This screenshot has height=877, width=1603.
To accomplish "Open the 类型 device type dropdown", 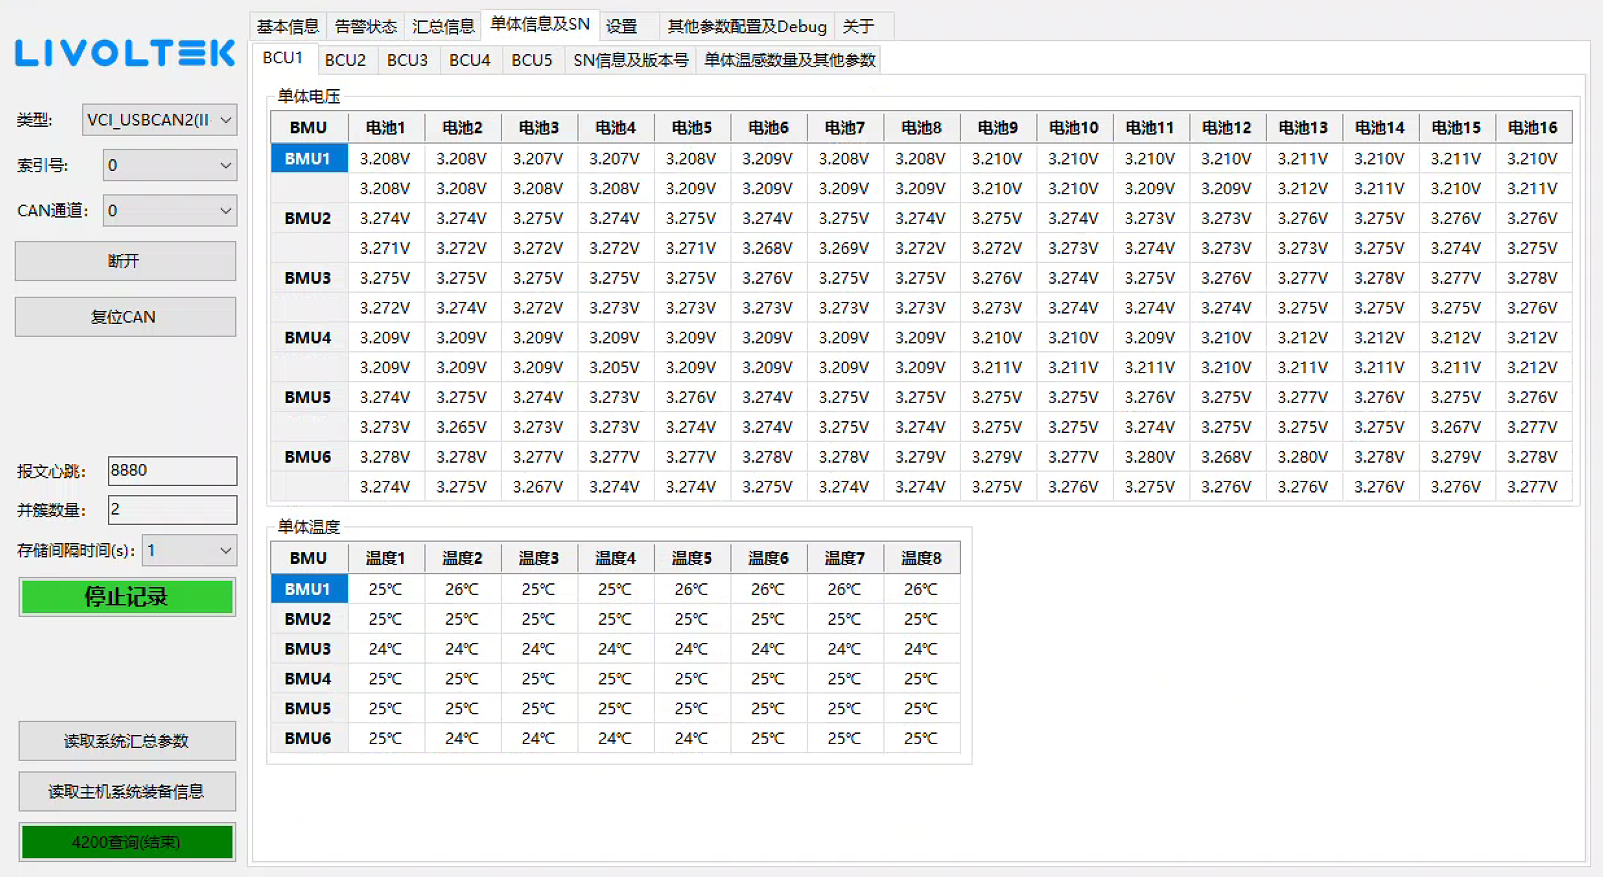I will pos(159,120).
